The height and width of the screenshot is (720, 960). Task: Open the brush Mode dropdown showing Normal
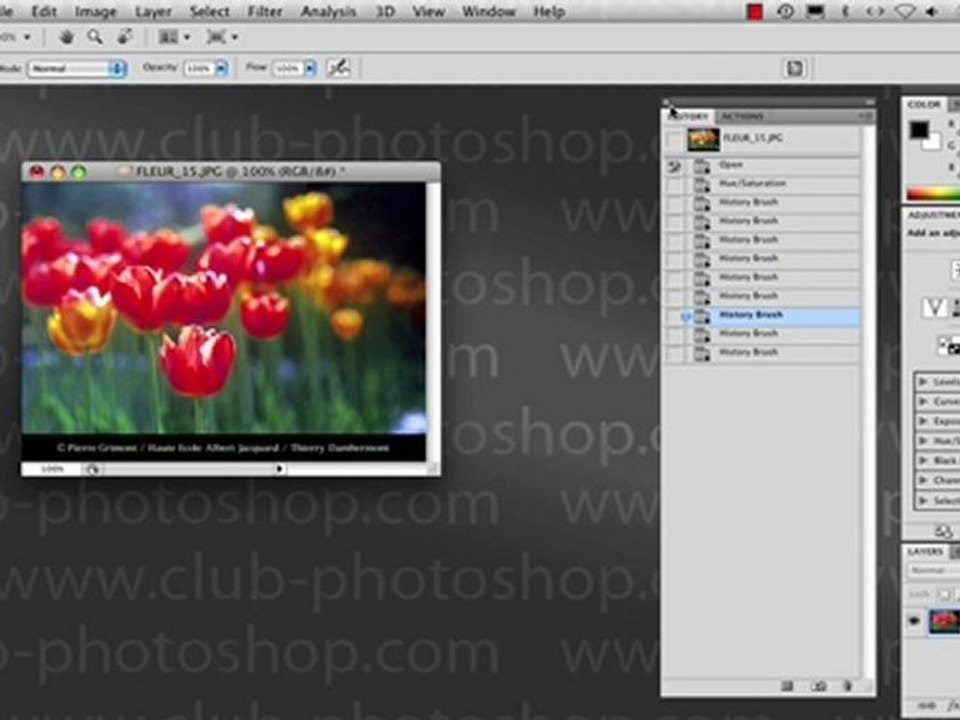click(x=77, y=68)
